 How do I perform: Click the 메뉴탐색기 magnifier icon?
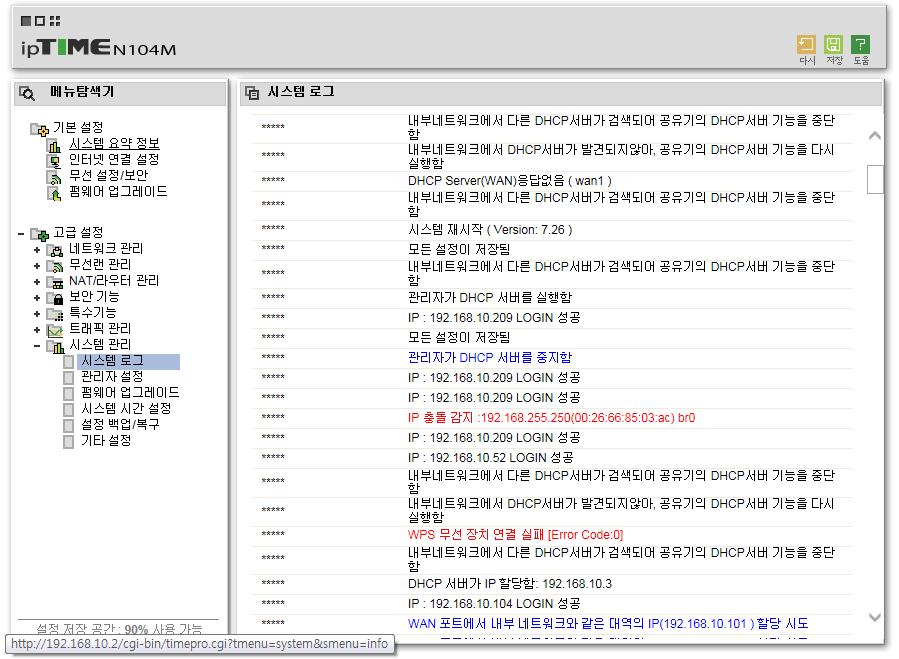[x=27, y=93]
